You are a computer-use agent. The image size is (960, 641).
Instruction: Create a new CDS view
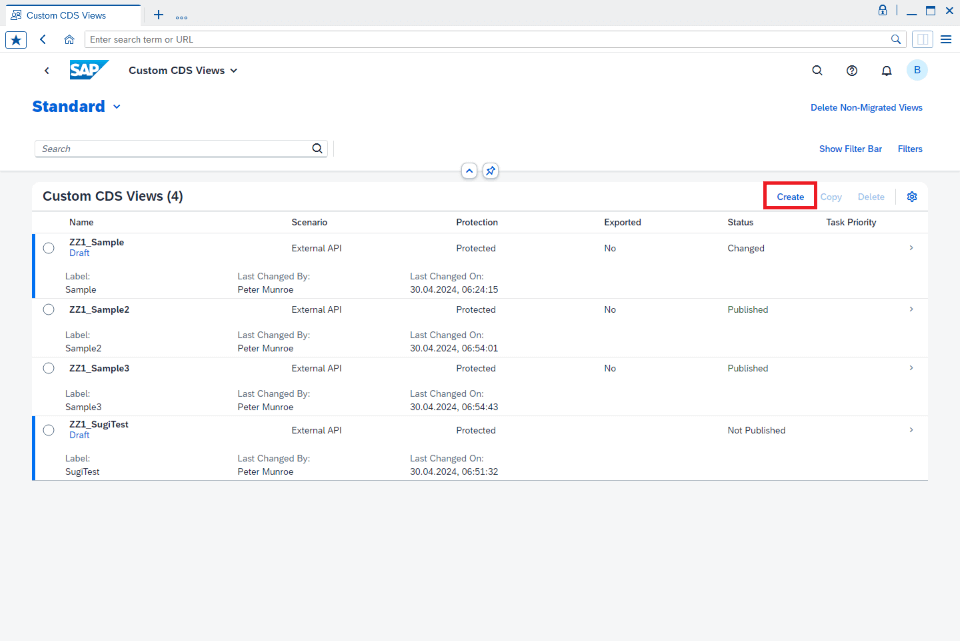(789, 196)
